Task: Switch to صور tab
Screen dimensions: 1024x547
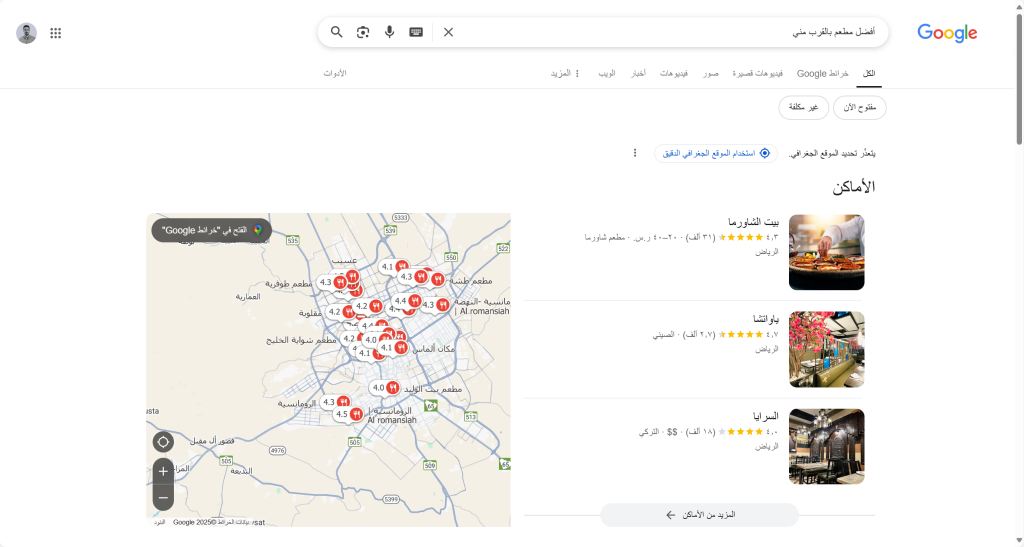Action: [711, 74]
